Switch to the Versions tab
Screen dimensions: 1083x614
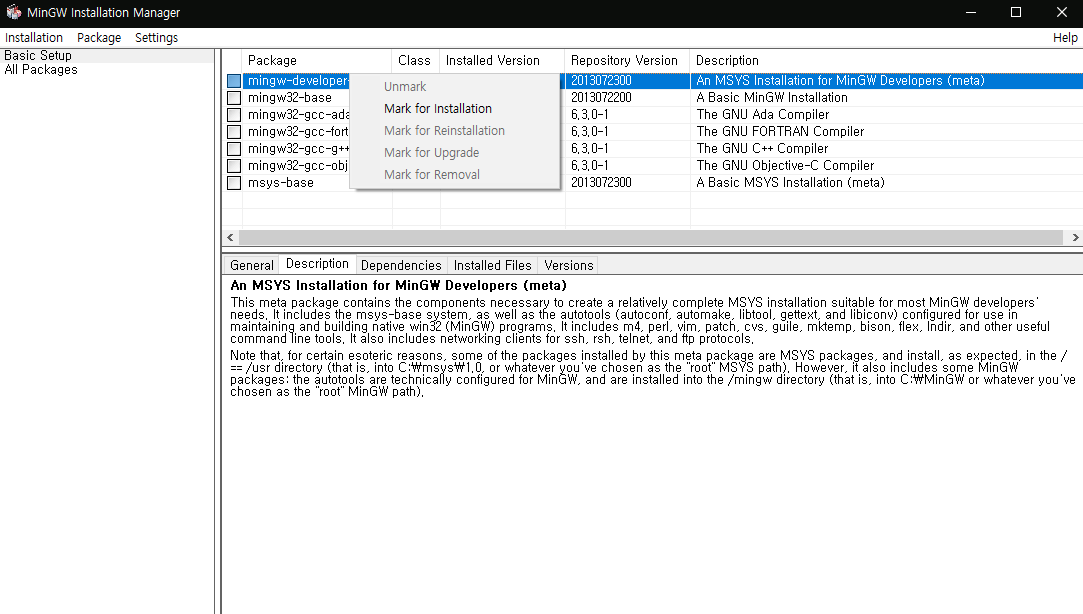tap(568, 265)
